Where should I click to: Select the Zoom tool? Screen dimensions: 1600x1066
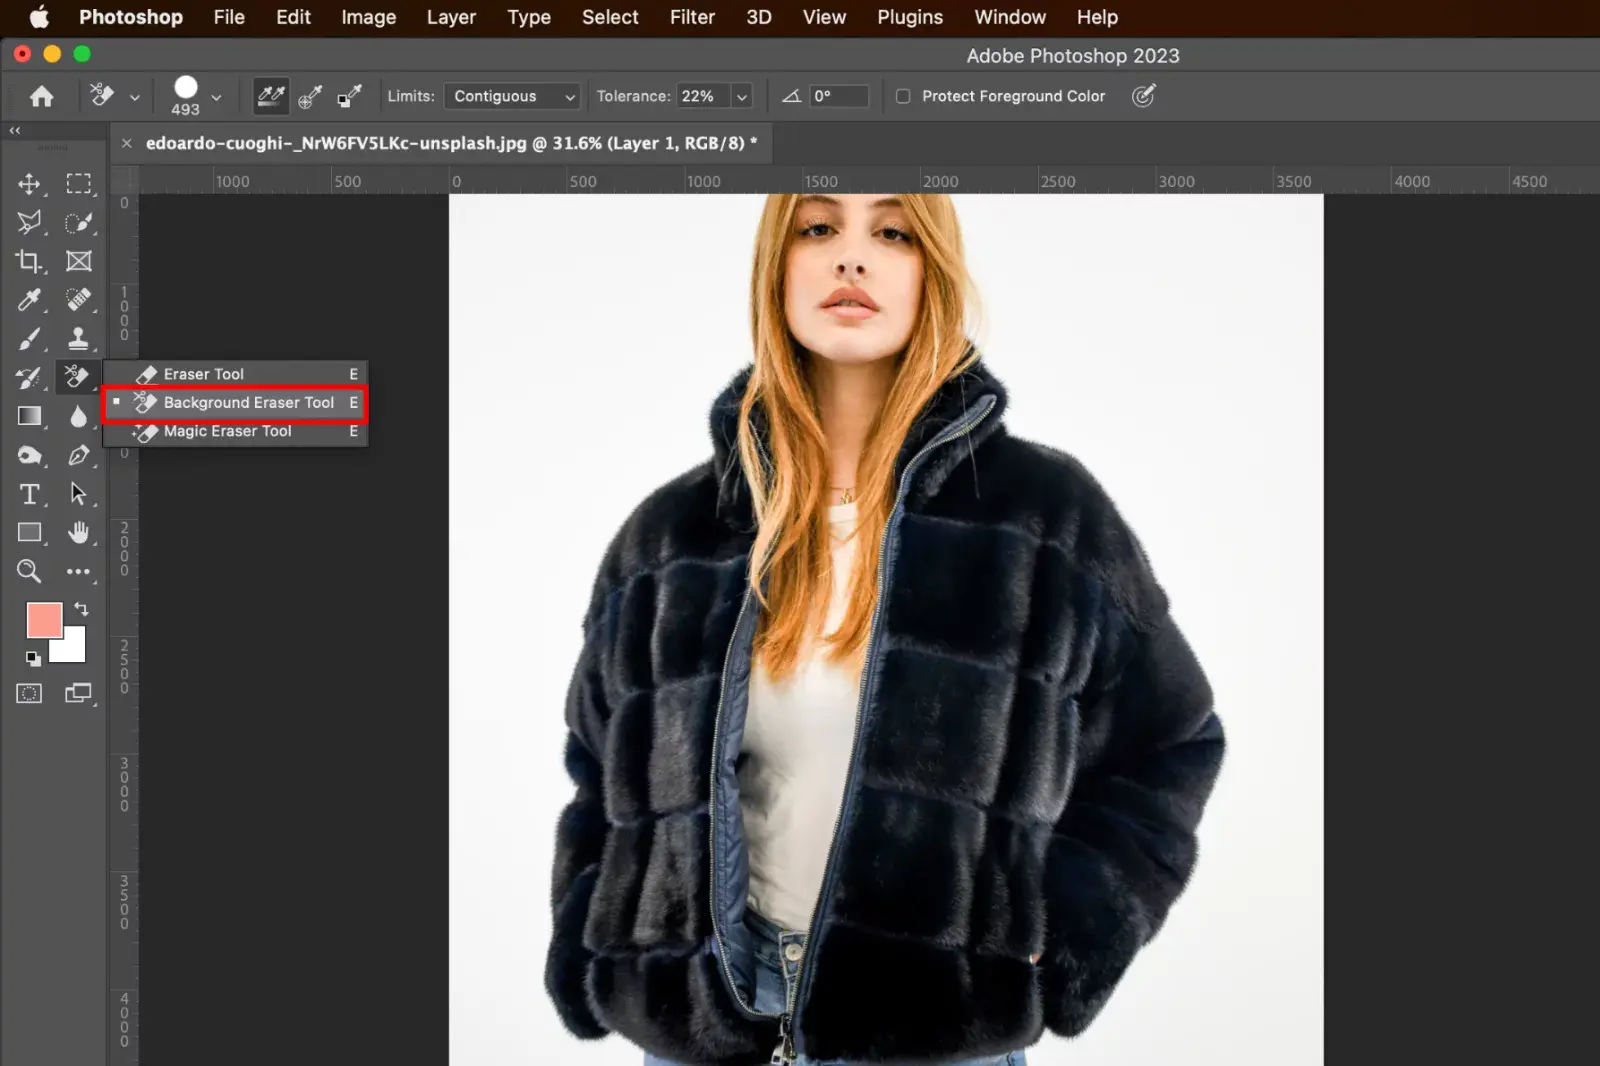click(29, 571)
